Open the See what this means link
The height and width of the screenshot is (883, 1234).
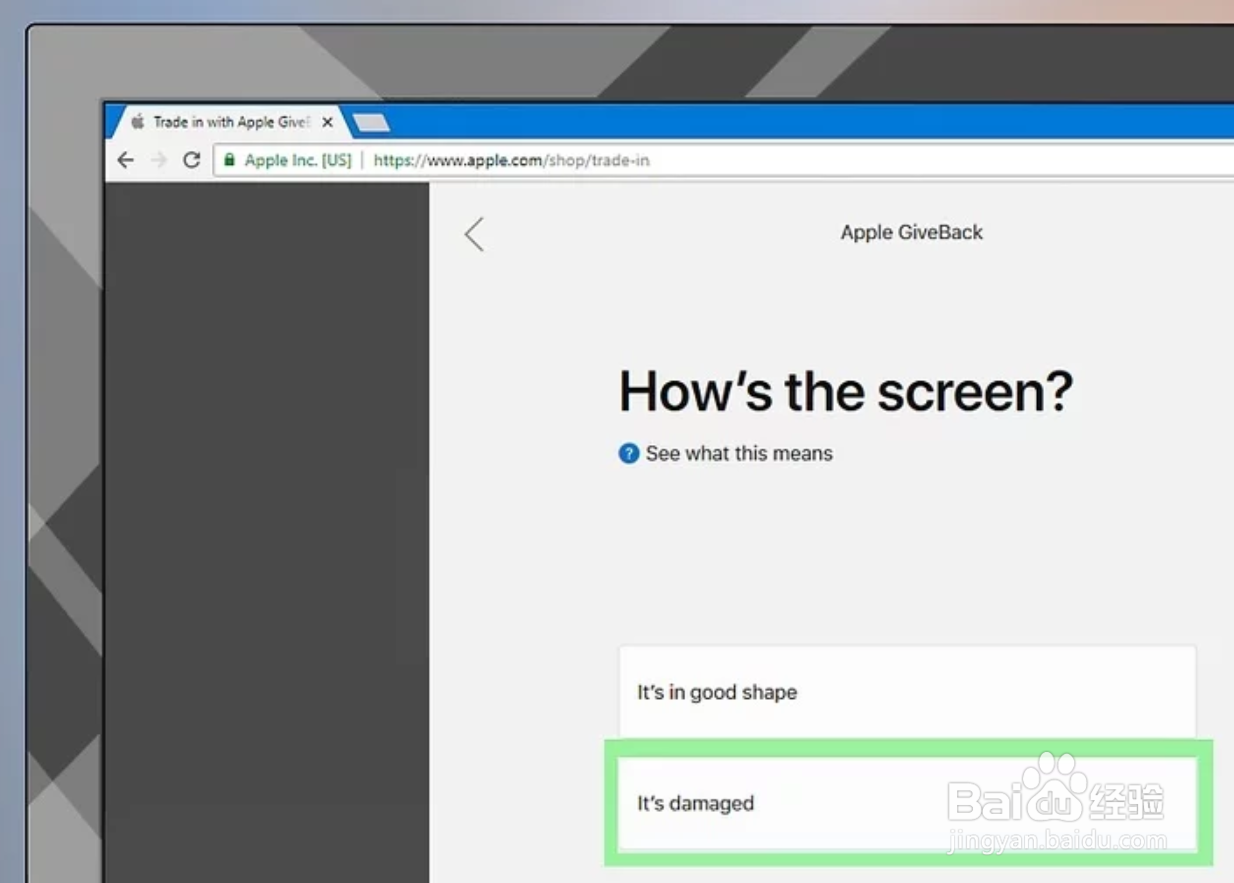tap(739, 454)
